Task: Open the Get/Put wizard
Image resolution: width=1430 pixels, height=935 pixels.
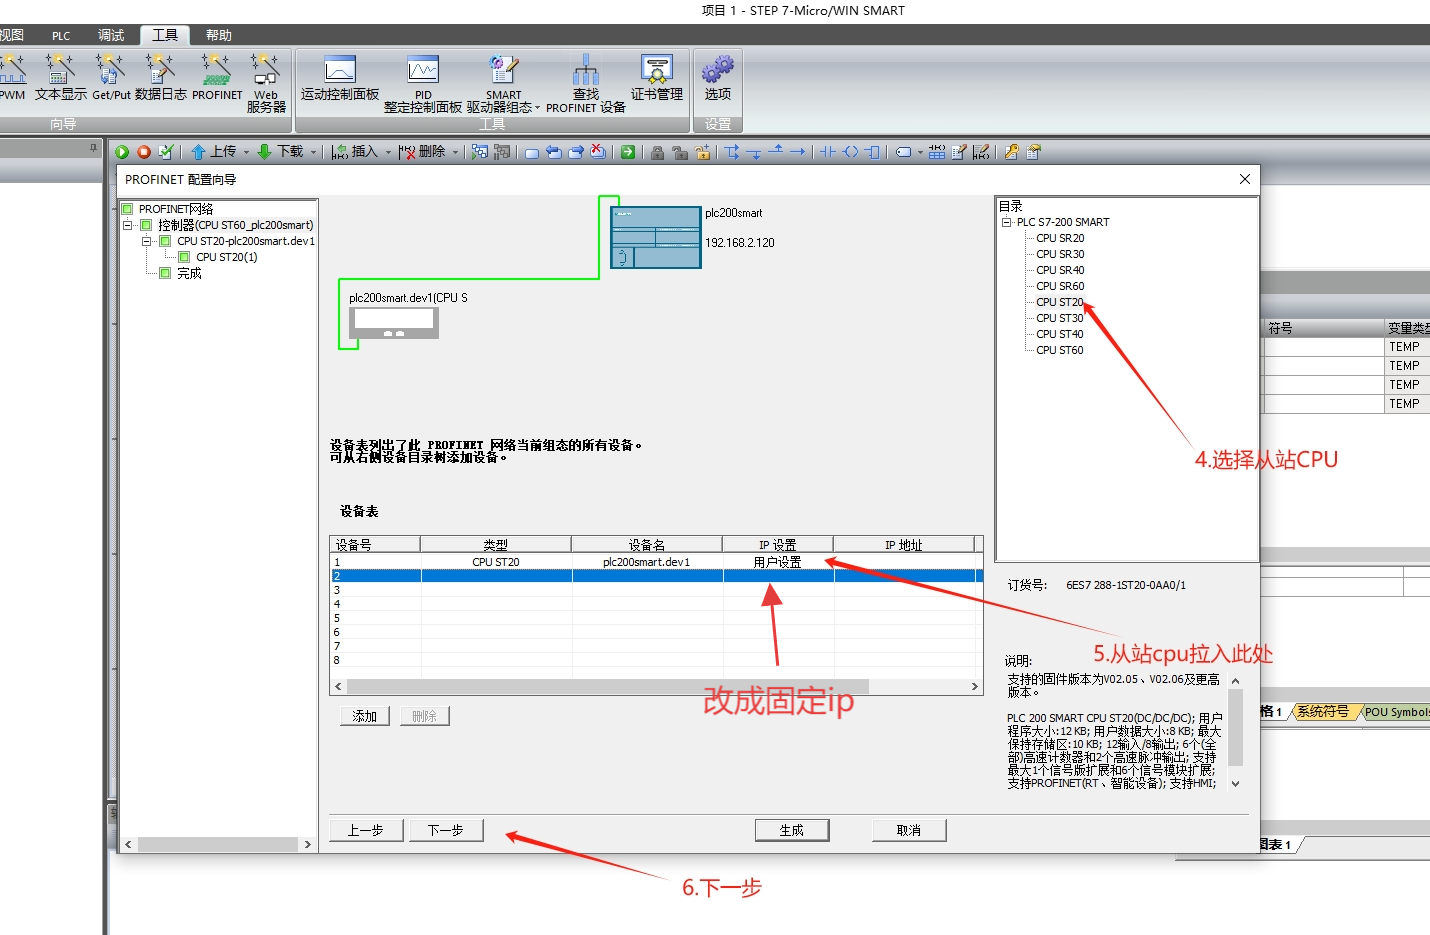Action: (x=111, y=77)
